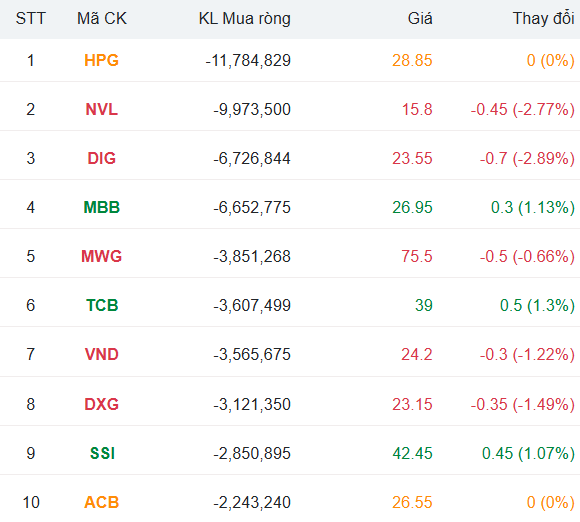Image resolution: width=580 pixels, height=522 pixels.
Task: Select net volume -6,726,844
Action: point(252,159)
